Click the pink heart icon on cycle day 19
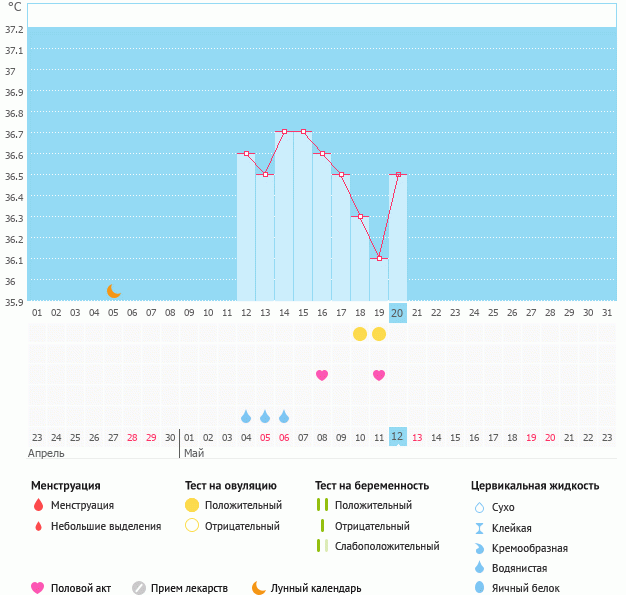This screenshot has width=626, height=595. click(x=379, y=375)
